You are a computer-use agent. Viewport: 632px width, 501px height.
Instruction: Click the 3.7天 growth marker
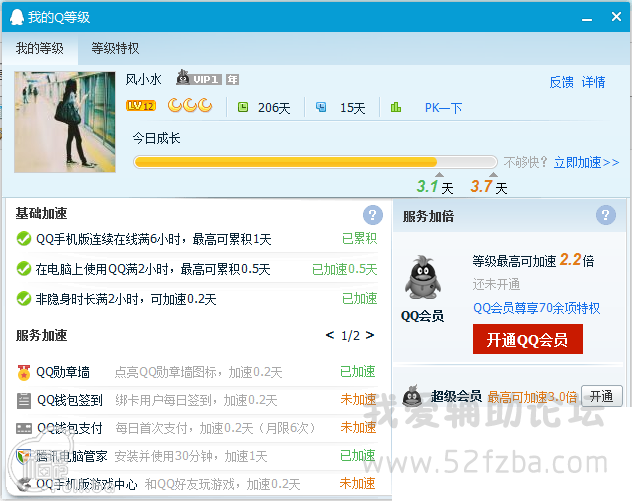(x=489, y=187)
